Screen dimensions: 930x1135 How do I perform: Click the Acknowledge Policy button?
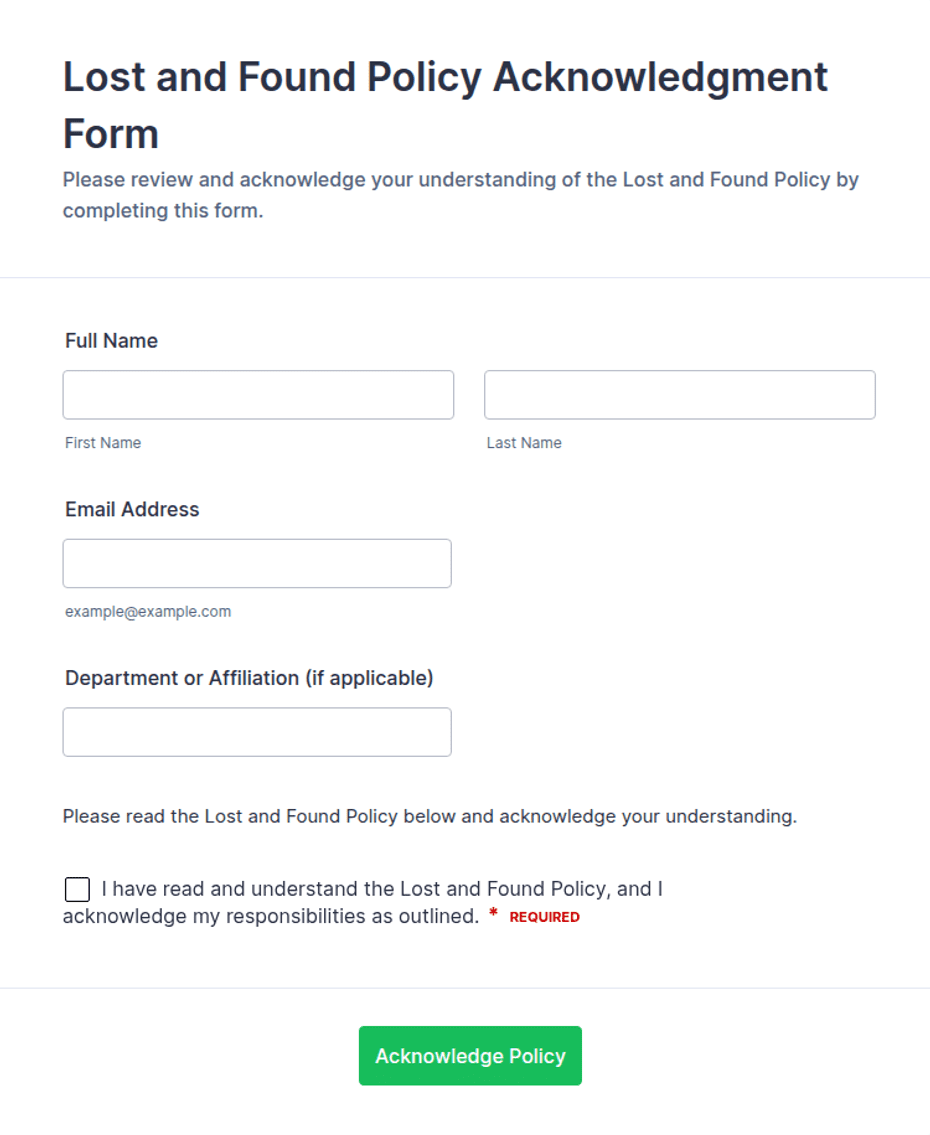(x=470, y=1055)
